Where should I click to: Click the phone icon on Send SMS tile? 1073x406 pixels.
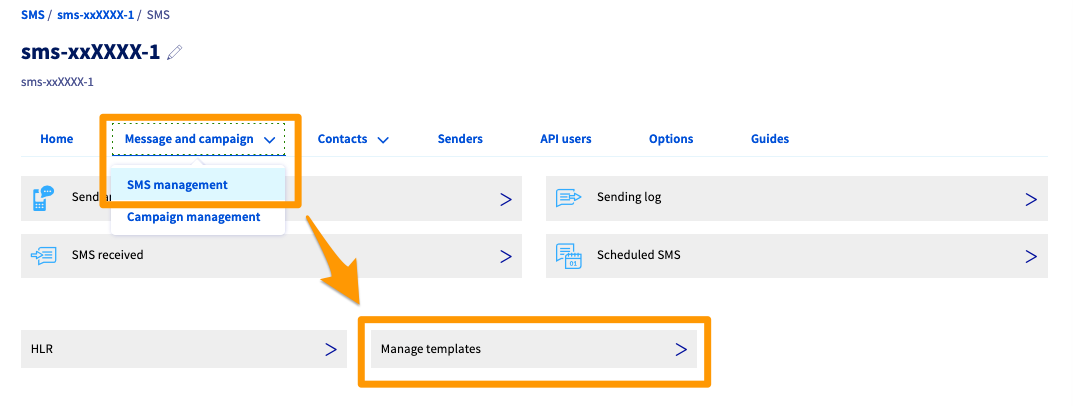[x=43, y=198]
